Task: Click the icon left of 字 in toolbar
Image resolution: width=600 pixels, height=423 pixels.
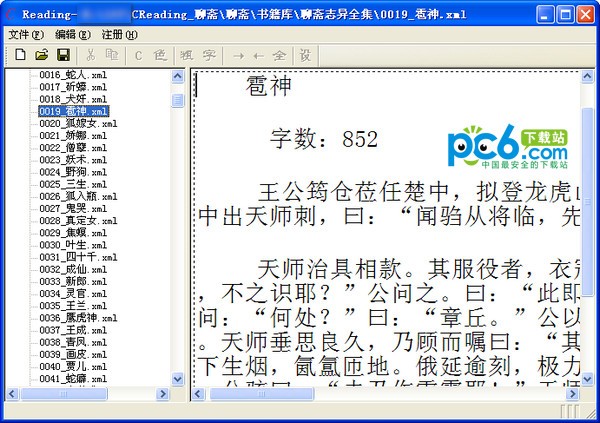Action: coord(187,56)
